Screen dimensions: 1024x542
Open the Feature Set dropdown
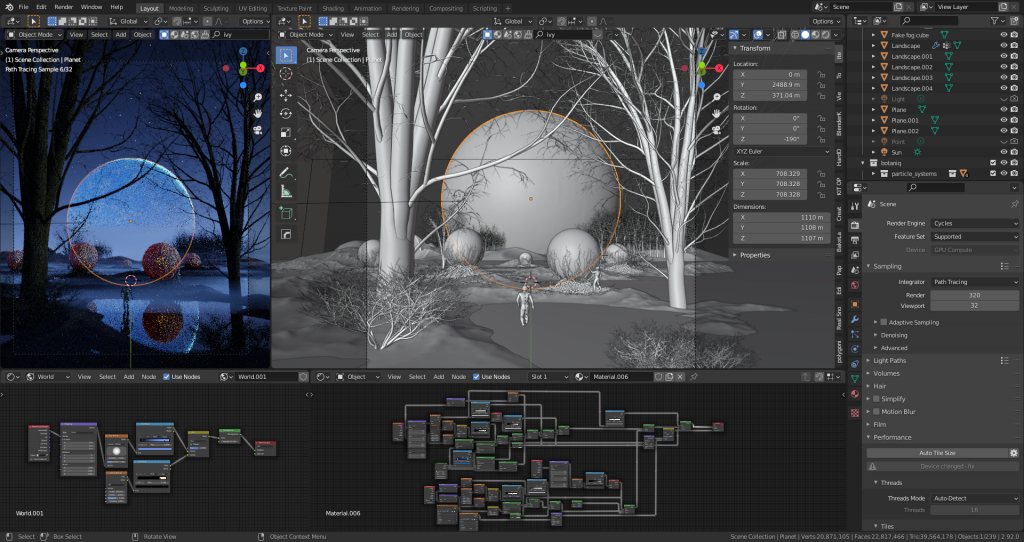(x=975, y=236)
